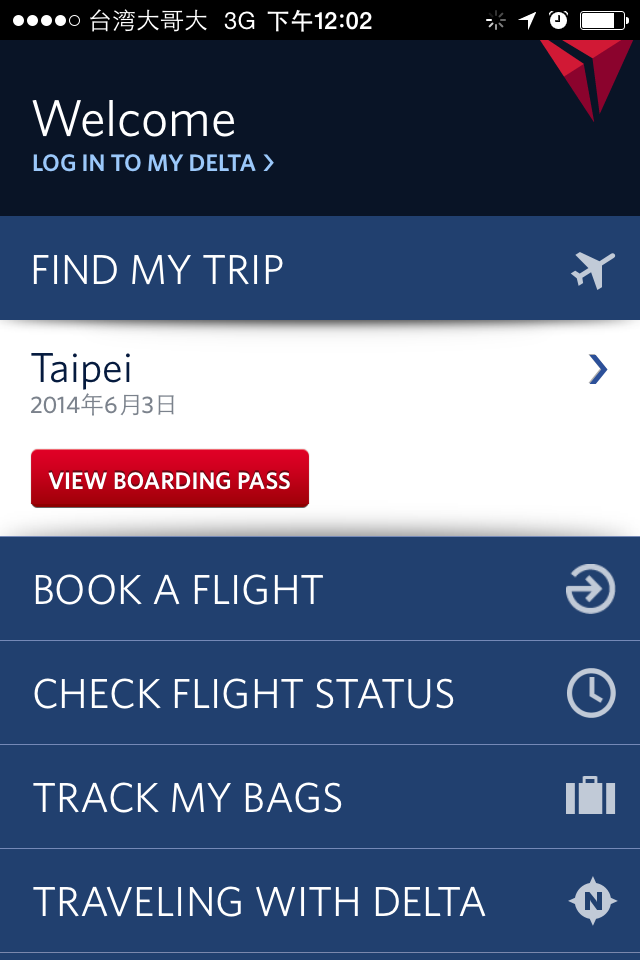The image size is (640, 960).
Task: Tap the alarm clock icon in status bar
Action: click(x=558, y=20)
